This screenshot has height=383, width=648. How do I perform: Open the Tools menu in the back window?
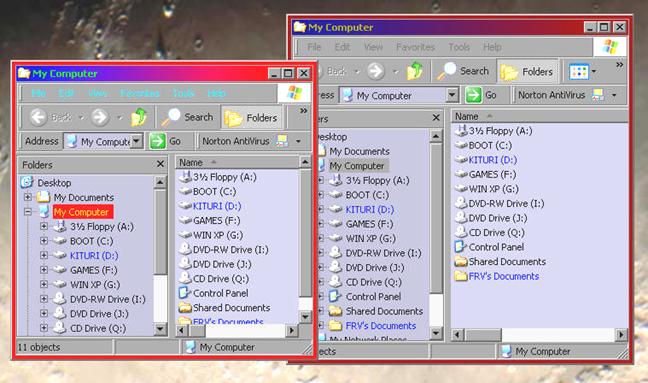(x=459, y=47)
